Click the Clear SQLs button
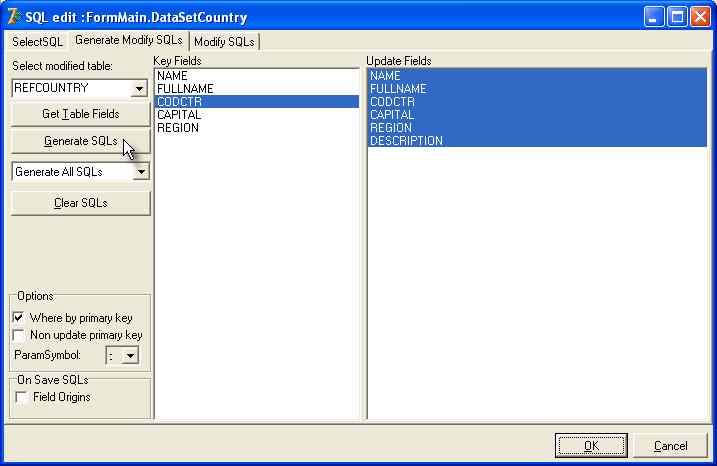 tap(80, 203)
